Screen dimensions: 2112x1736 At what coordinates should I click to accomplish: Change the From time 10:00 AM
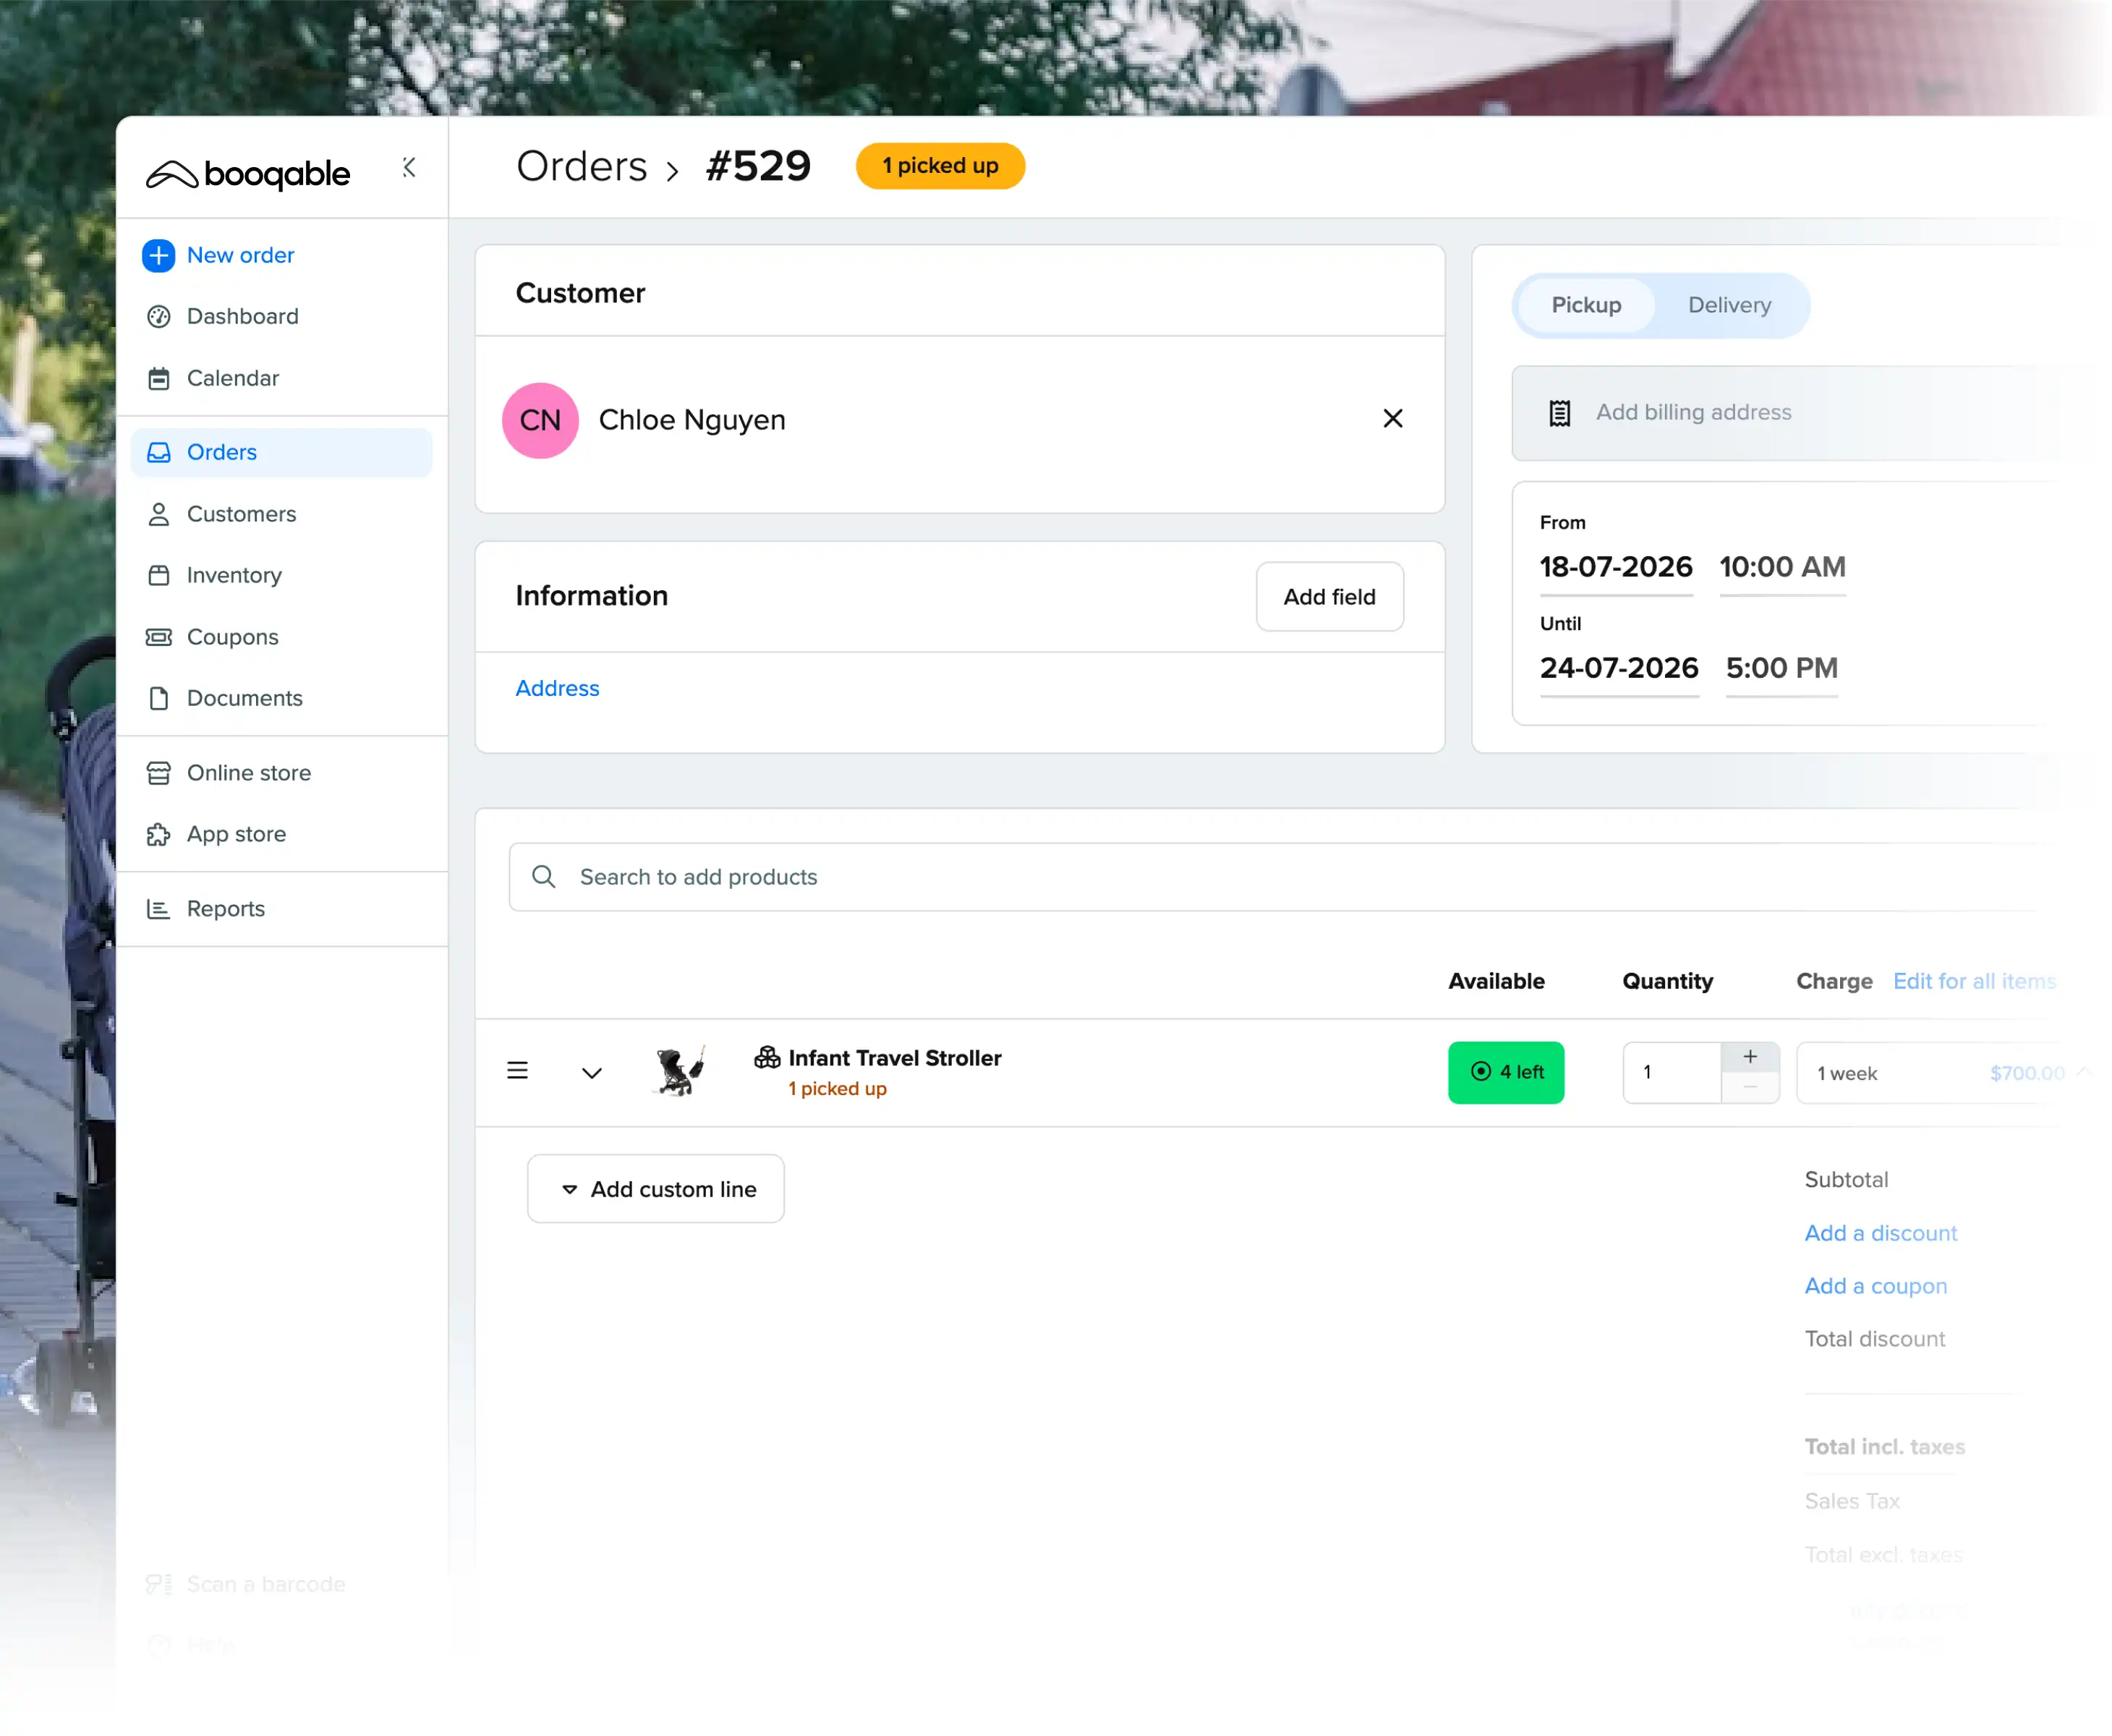click(1782, 568)
